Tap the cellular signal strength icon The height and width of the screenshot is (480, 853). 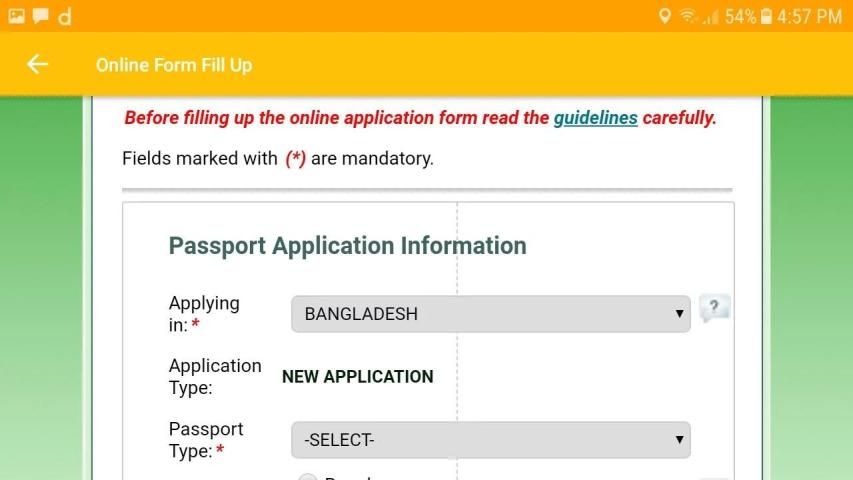tap(710, 16)
